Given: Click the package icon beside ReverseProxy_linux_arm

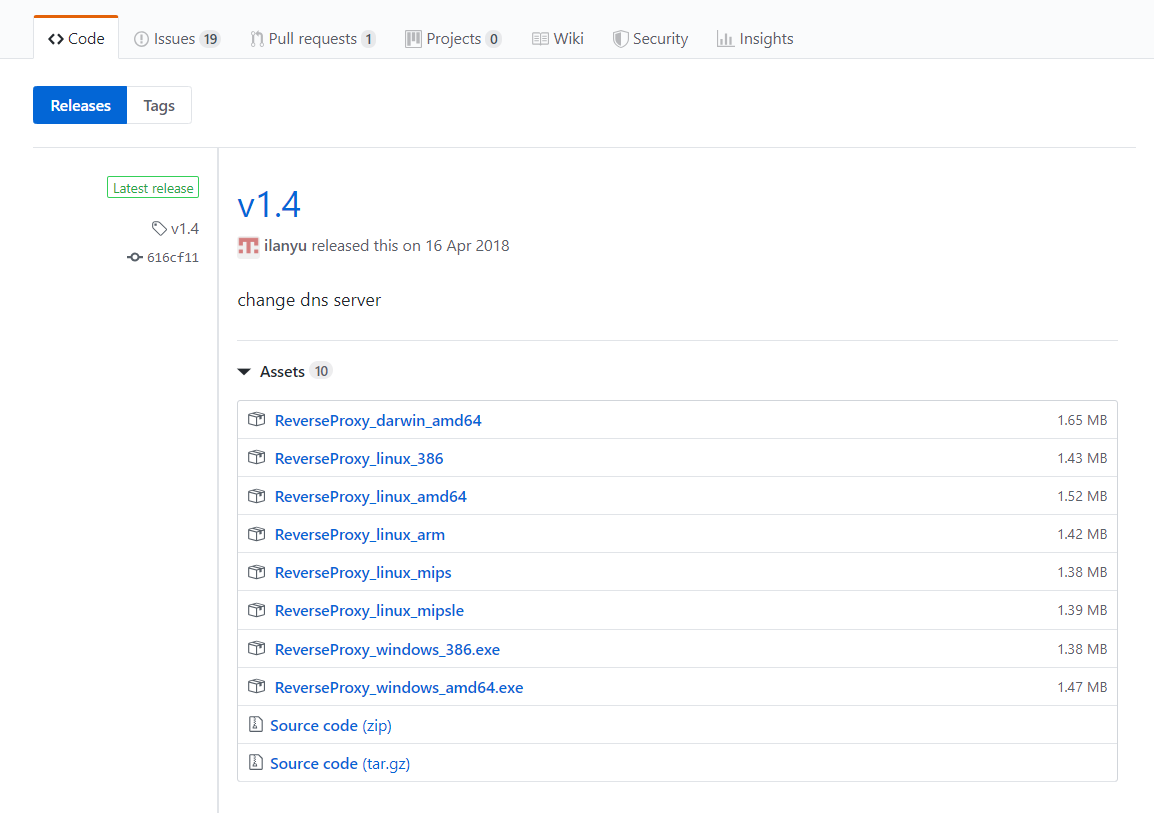Looking at the screenshot, I should pos(256,534).
